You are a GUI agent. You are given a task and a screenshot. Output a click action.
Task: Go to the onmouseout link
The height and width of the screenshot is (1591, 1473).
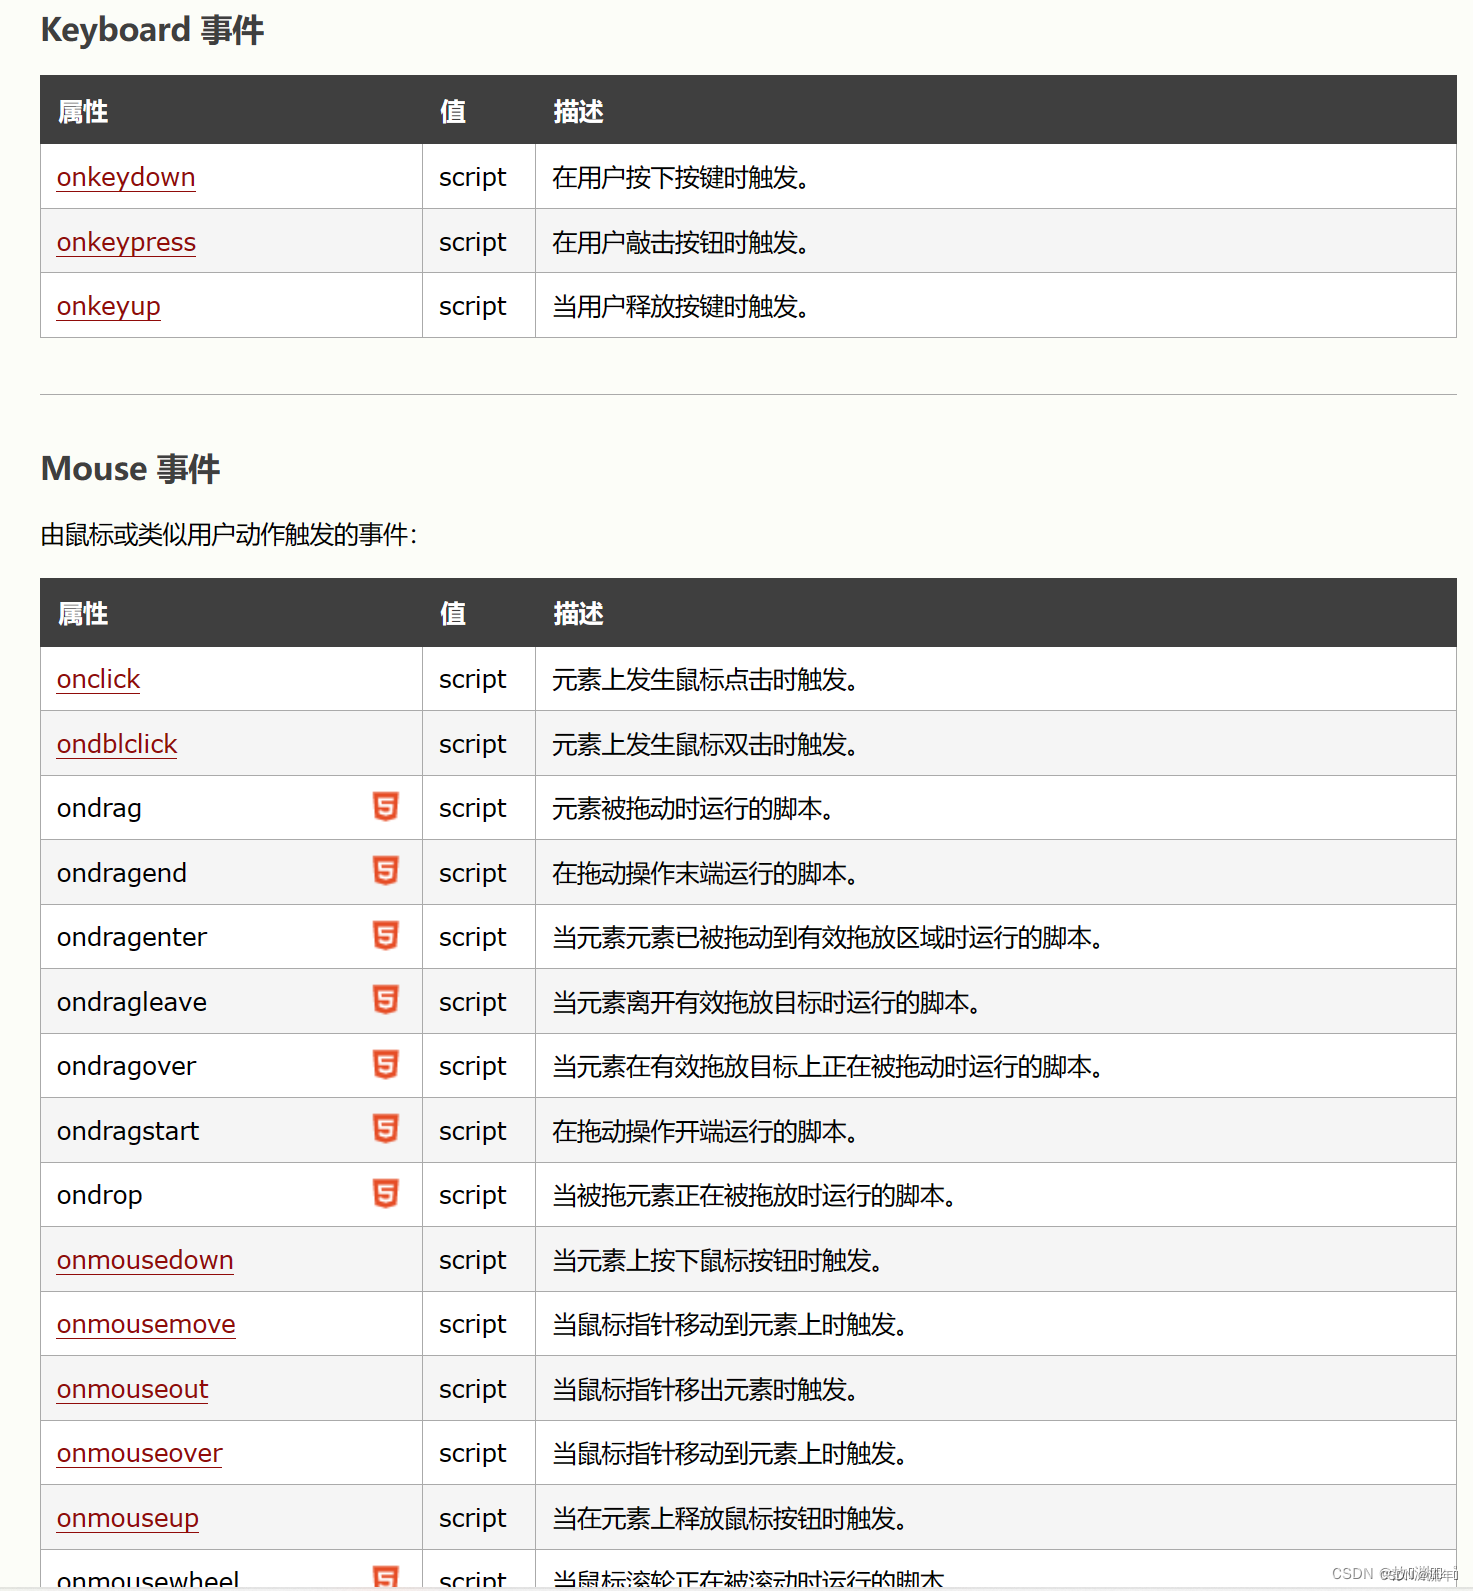click(x=133, y=1389)
